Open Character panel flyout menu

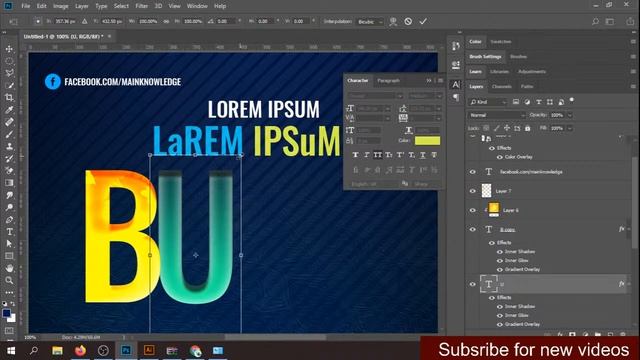(x=440, y=80)
